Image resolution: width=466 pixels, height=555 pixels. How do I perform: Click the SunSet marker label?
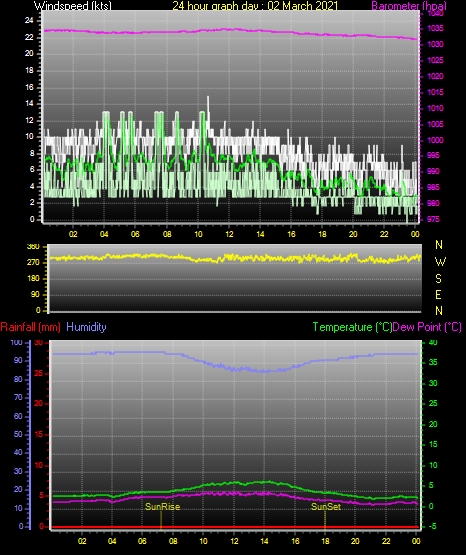pyautogui.click(x=326, y=507)
